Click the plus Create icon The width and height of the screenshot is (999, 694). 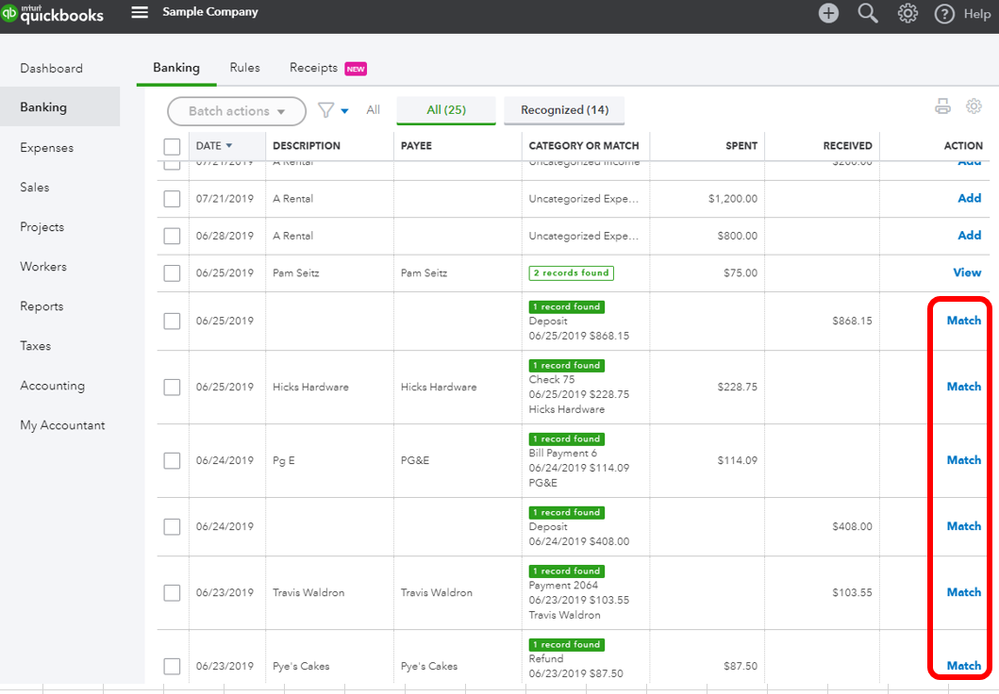(x=828, y=13)
